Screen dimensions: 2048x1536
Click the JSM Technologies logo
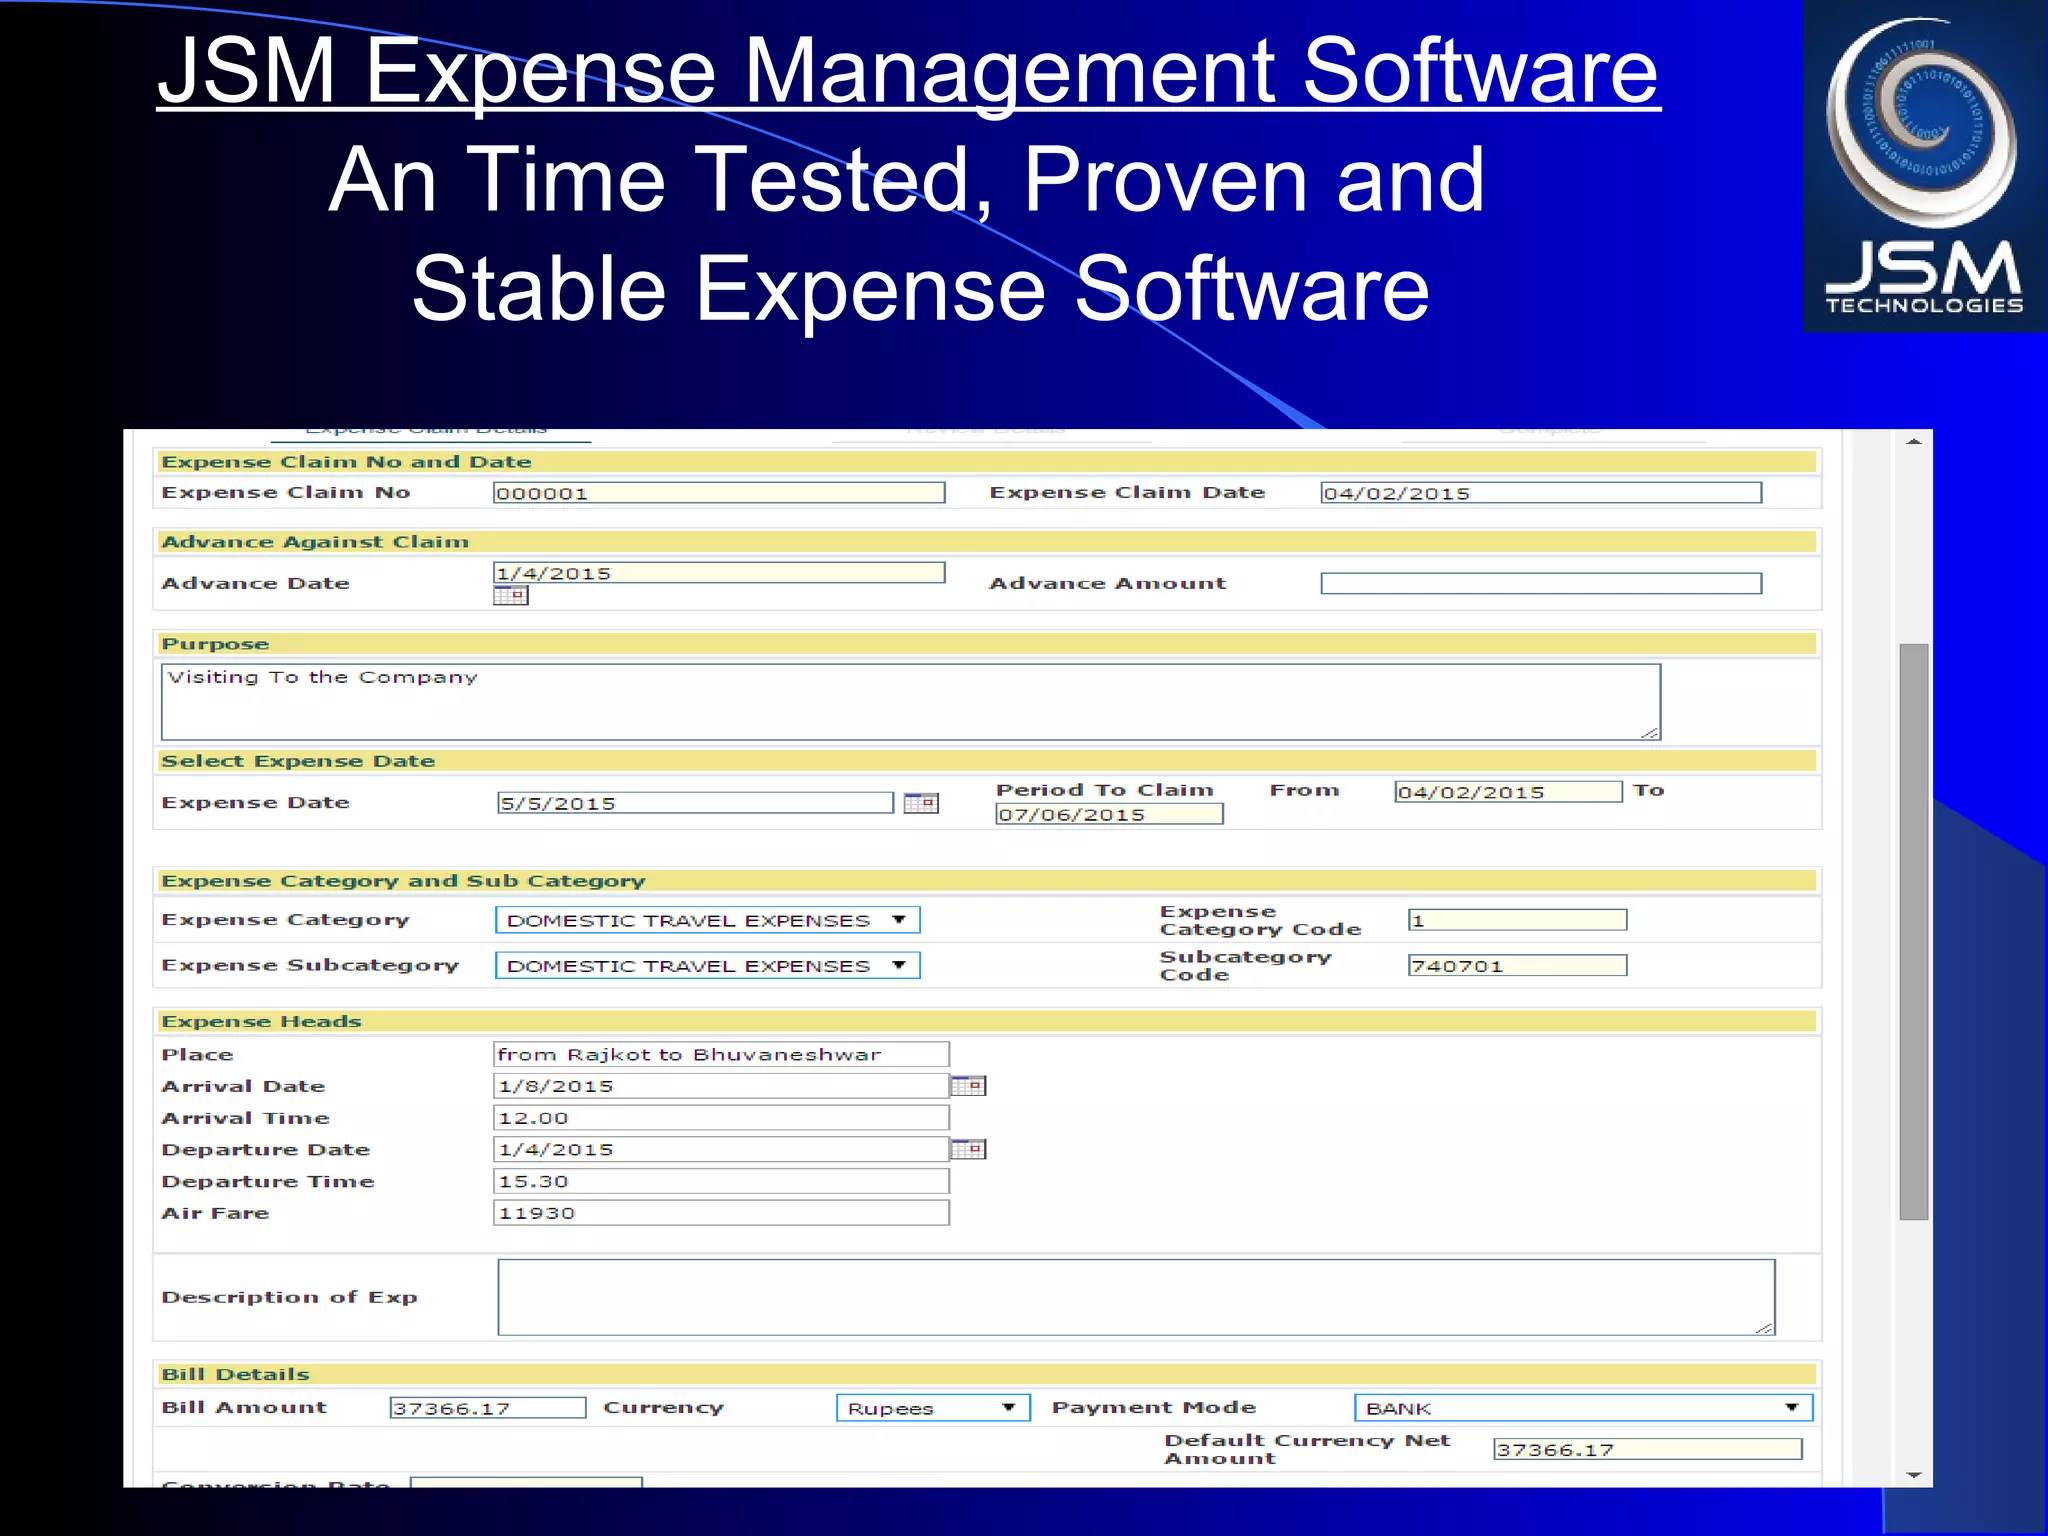coord(1924,166)
